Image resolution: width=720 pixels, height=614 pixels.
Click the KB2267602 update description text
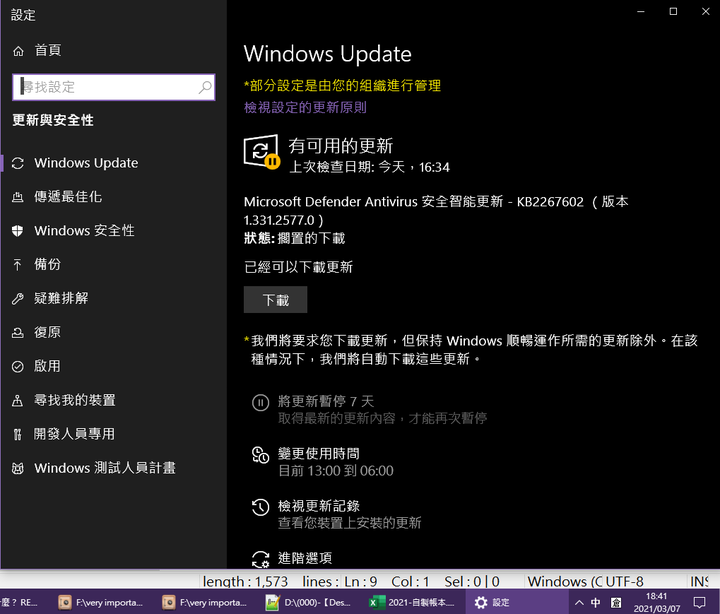[436, 211]
